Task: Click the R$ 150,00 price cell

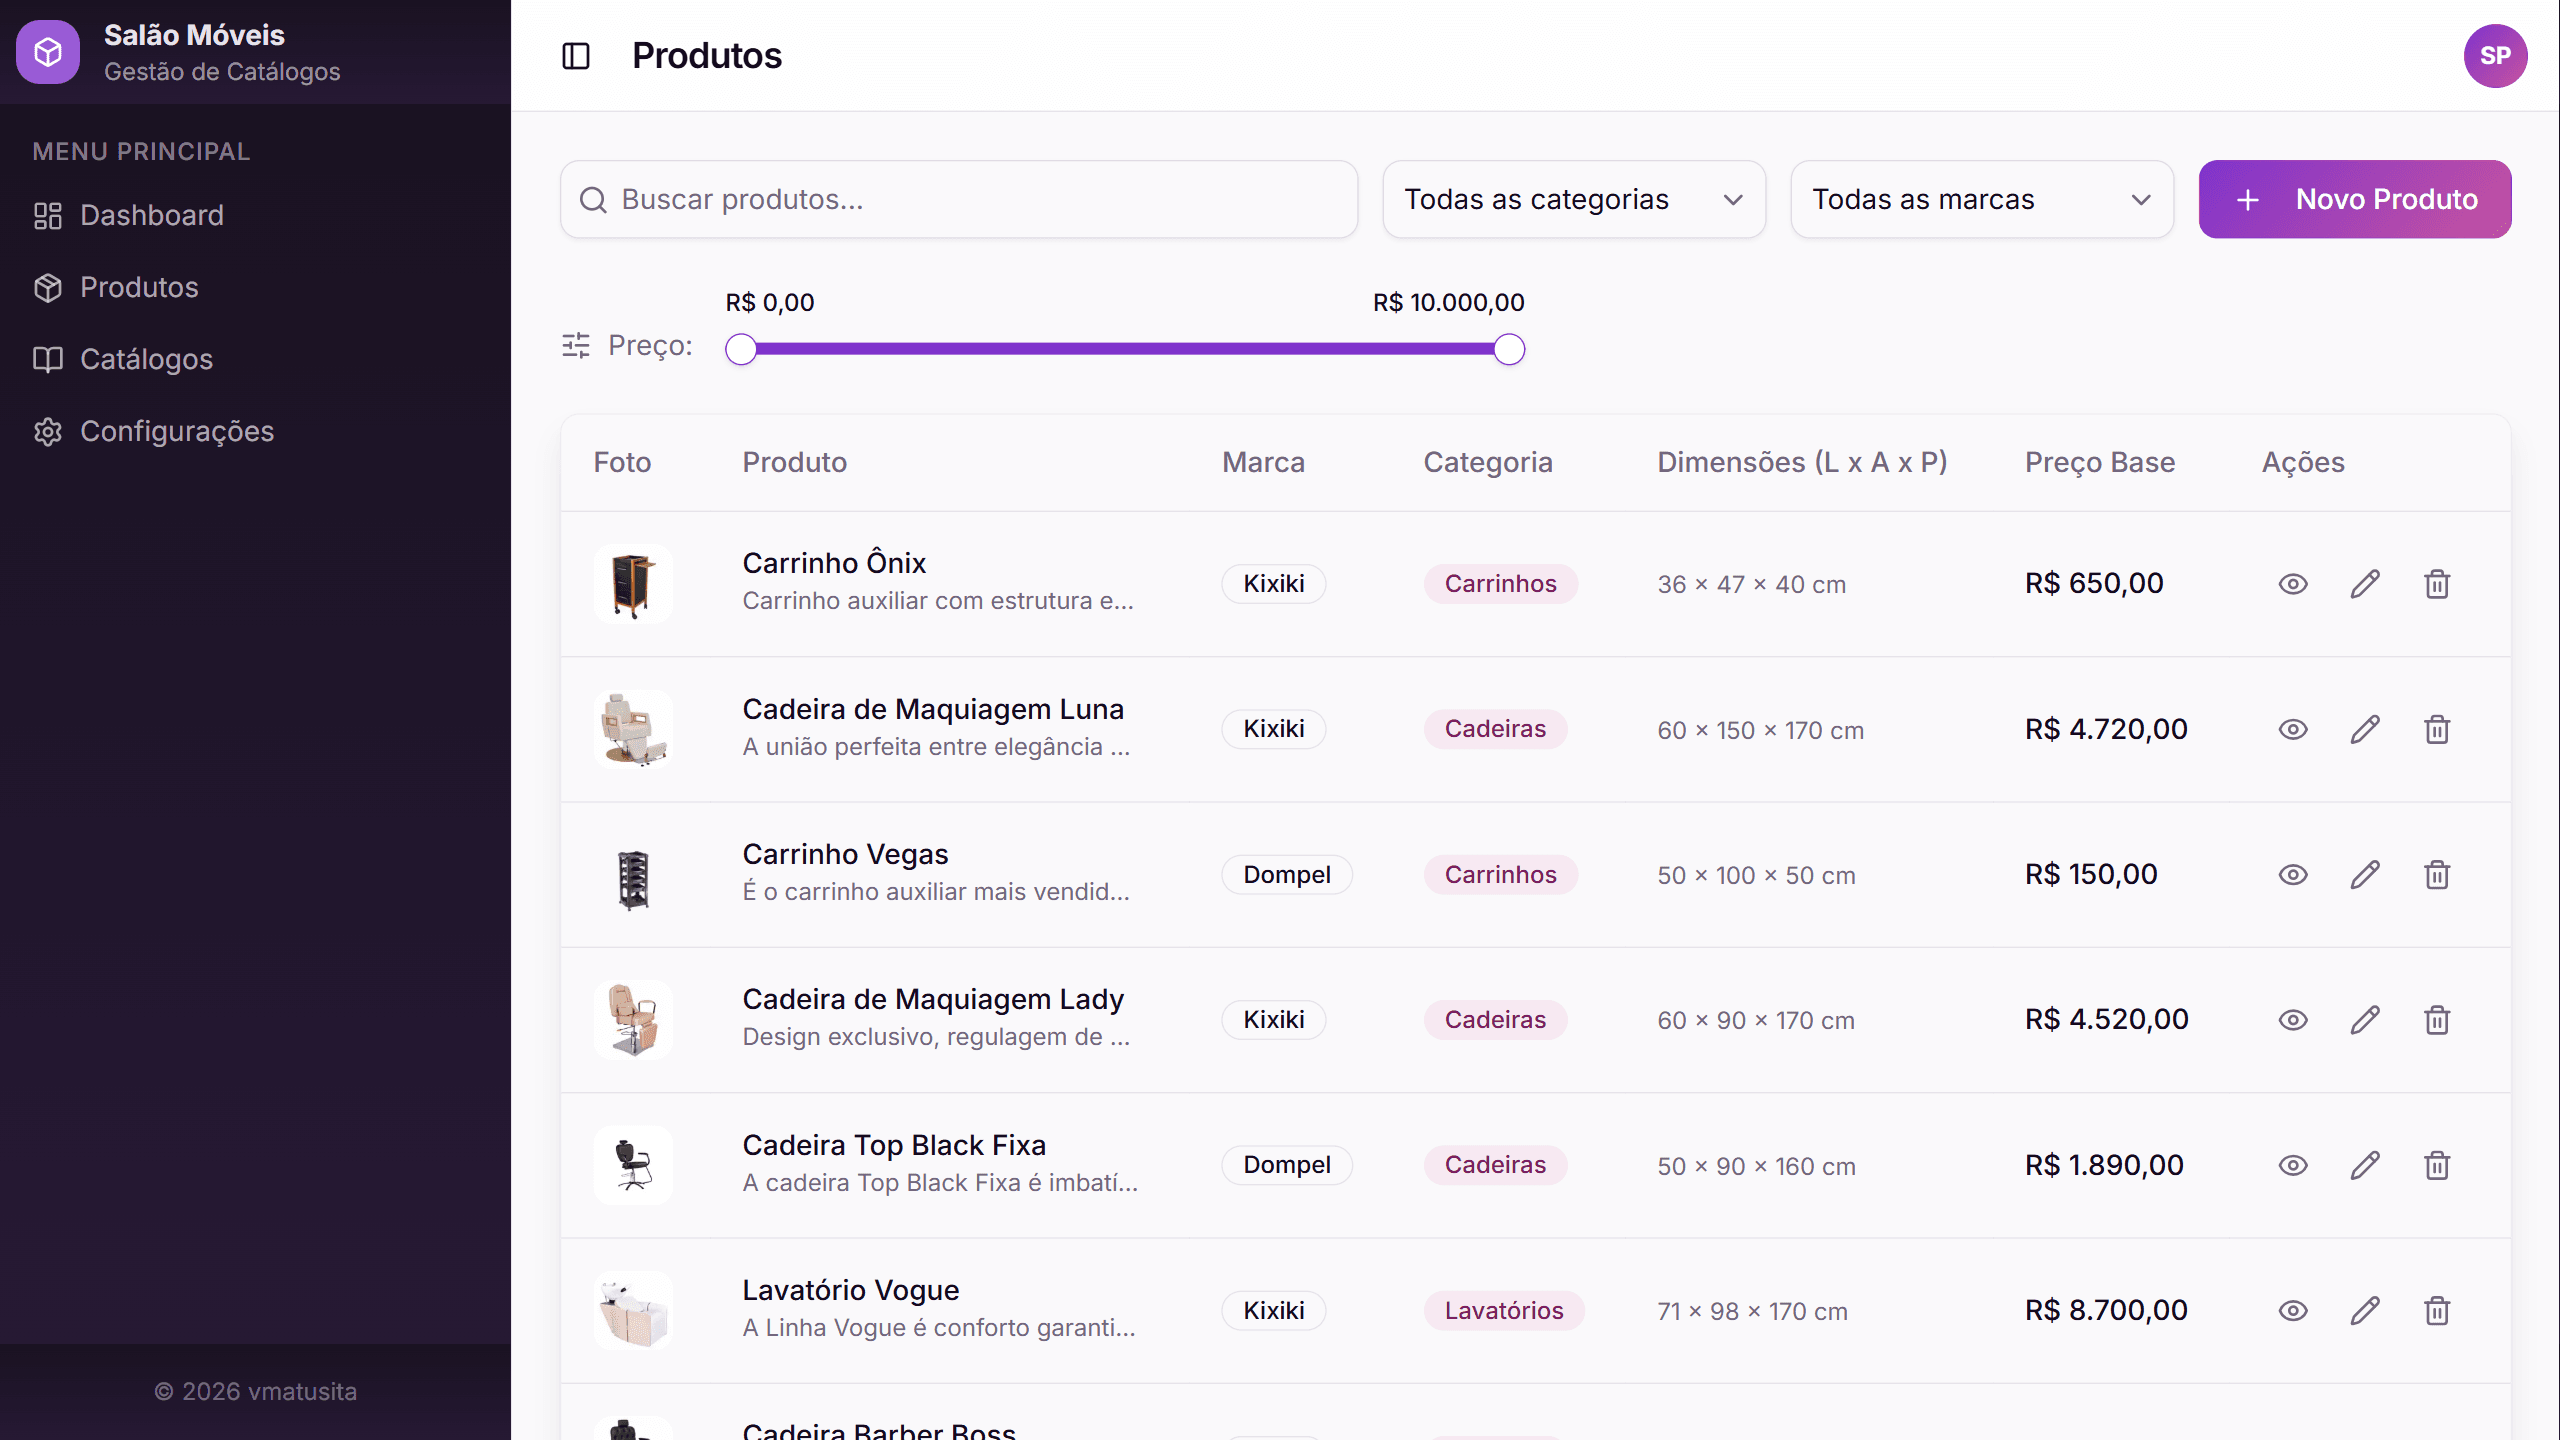Action: 2091,874
